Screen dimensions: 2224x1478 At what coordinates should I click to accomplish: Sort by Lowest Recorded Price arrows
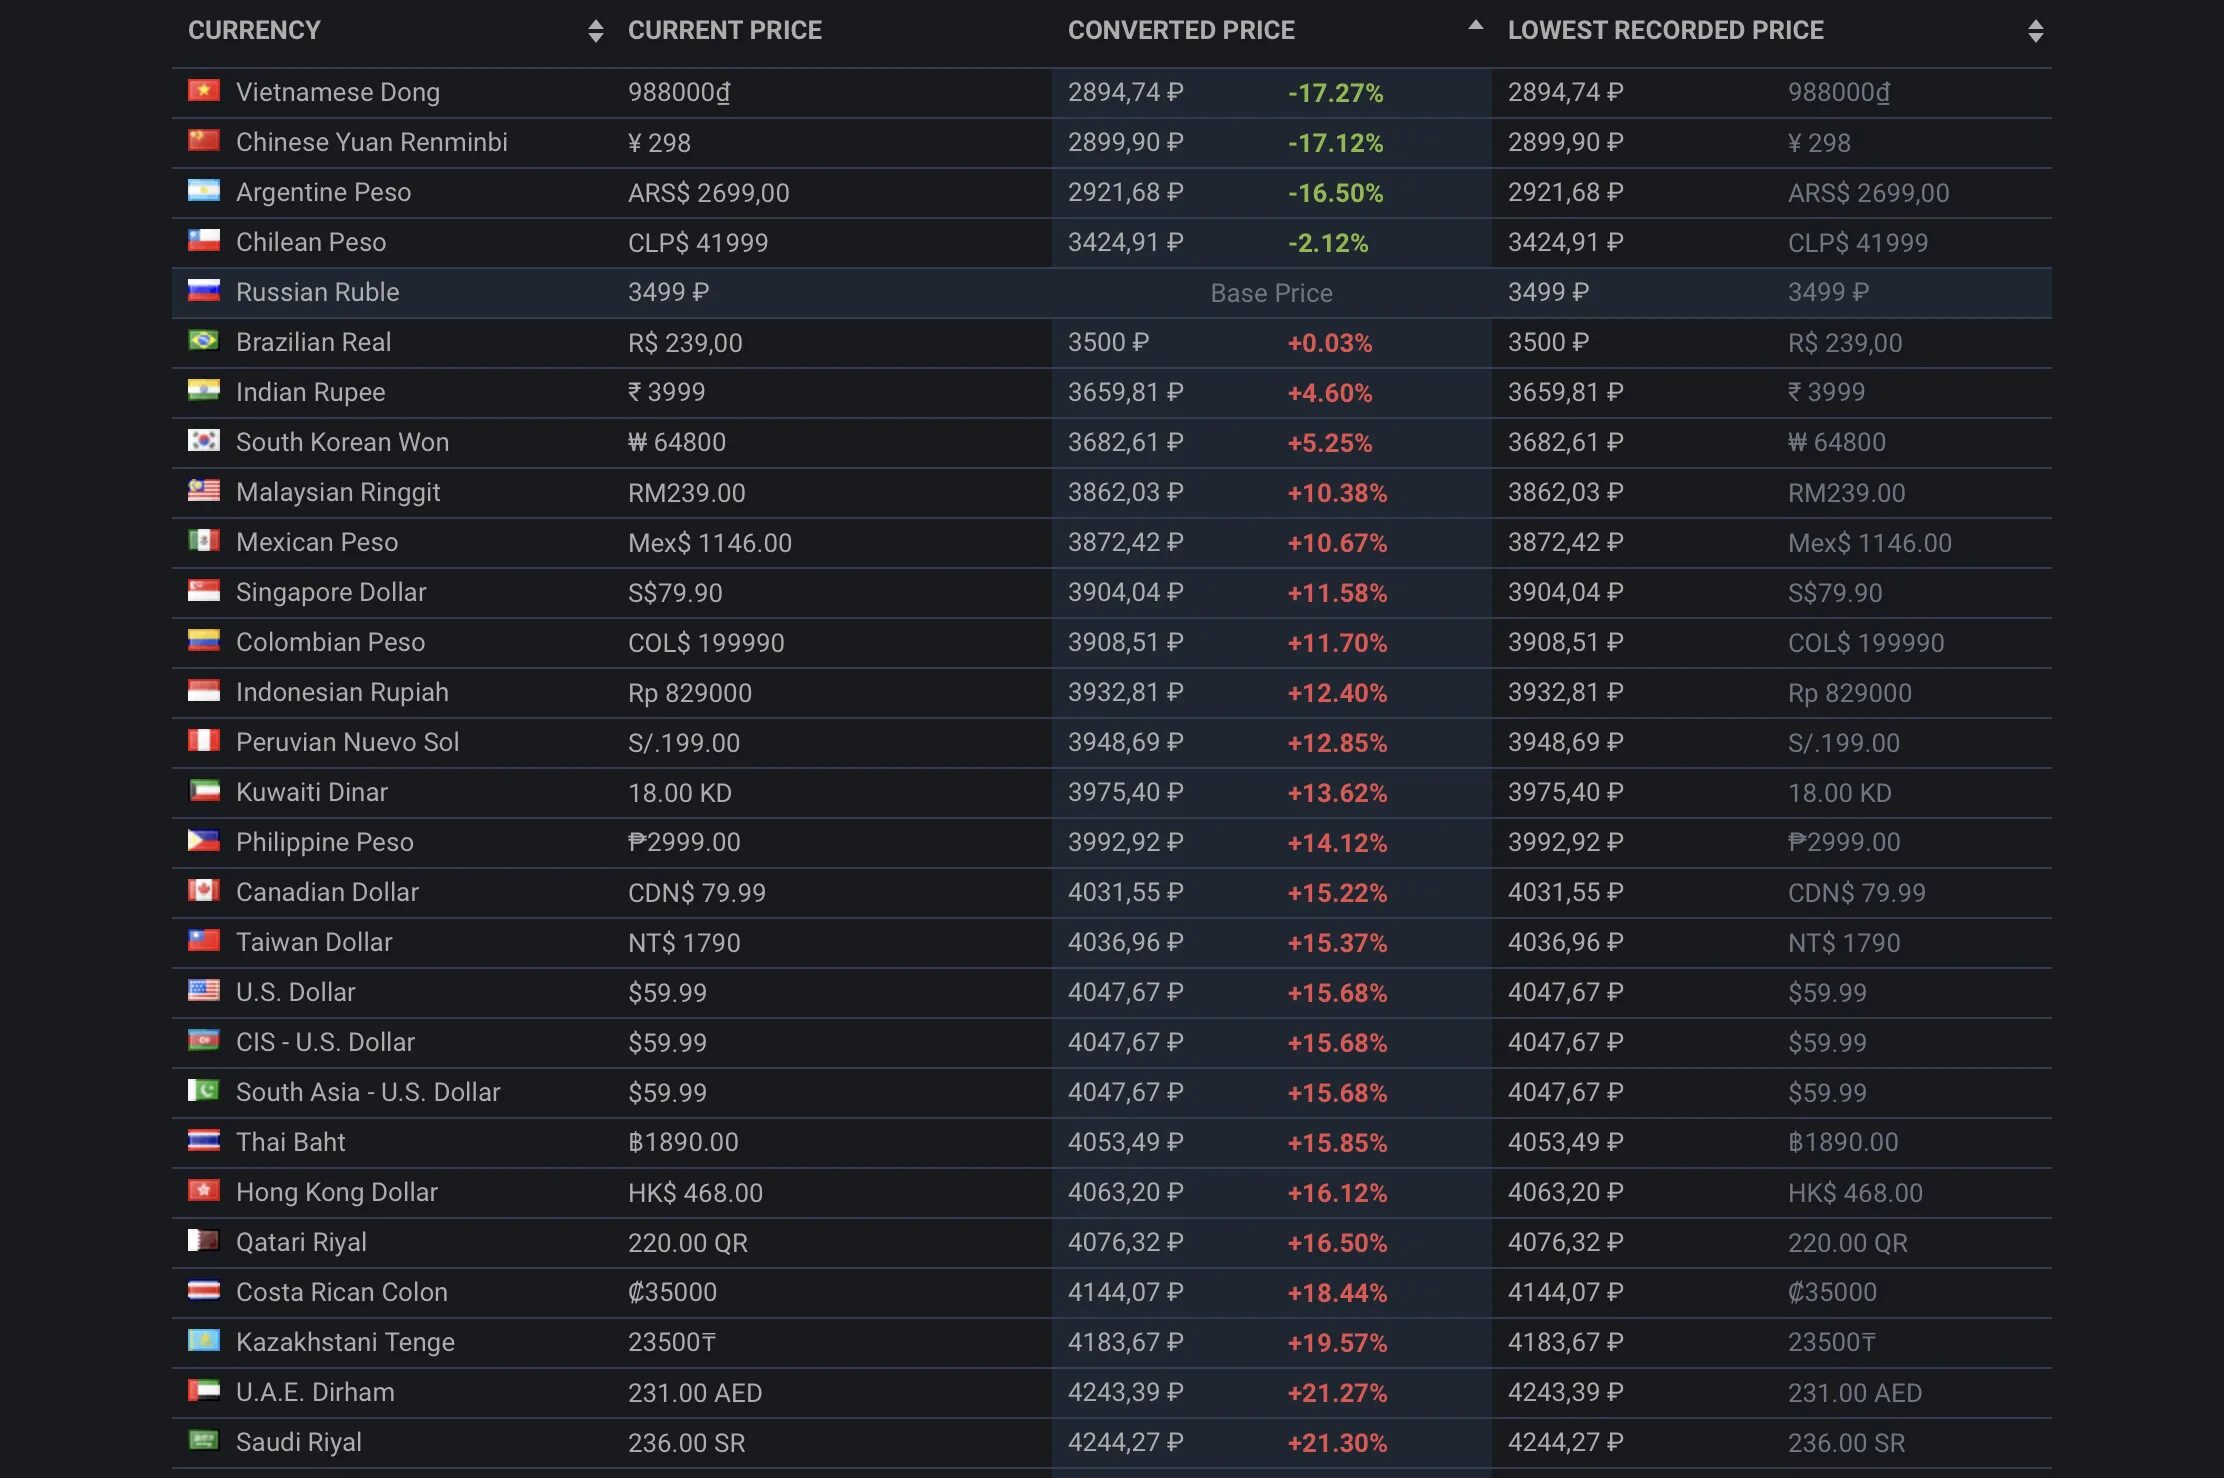[2035, 31]
